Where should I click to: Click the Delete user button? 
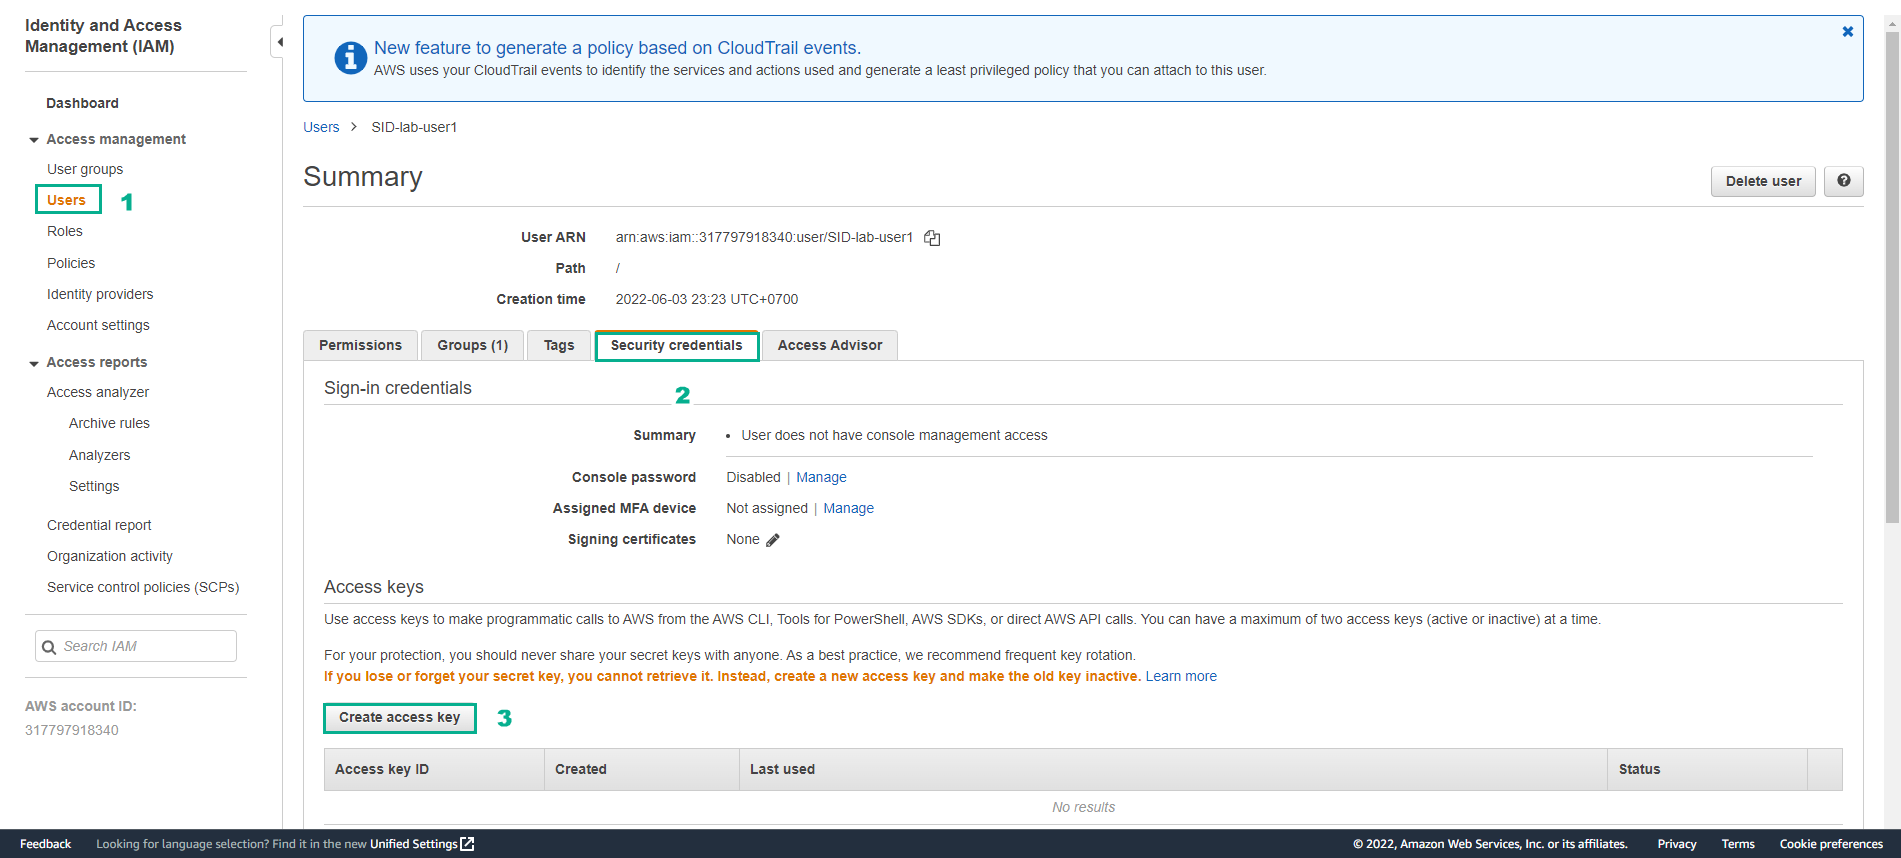(x=1763, y=181)
